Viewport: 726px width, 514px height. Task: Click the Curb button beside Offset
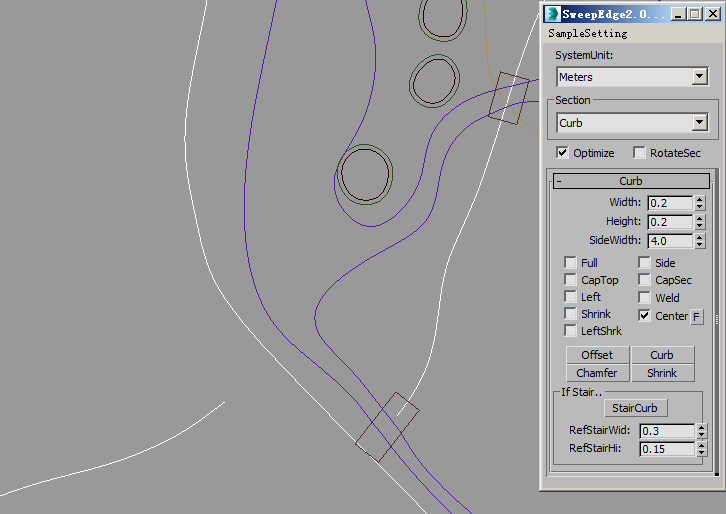coord(662,355)
